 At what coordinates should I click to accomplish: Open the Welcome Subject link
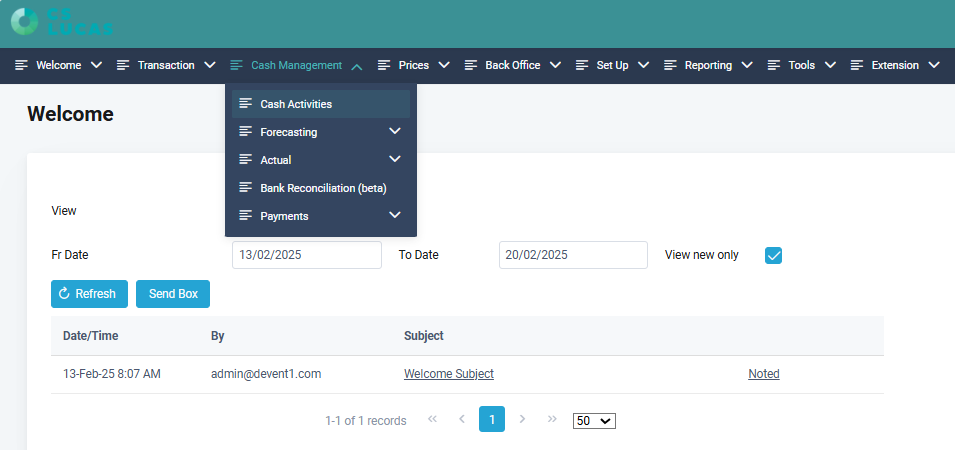click(x=448, y=374)
